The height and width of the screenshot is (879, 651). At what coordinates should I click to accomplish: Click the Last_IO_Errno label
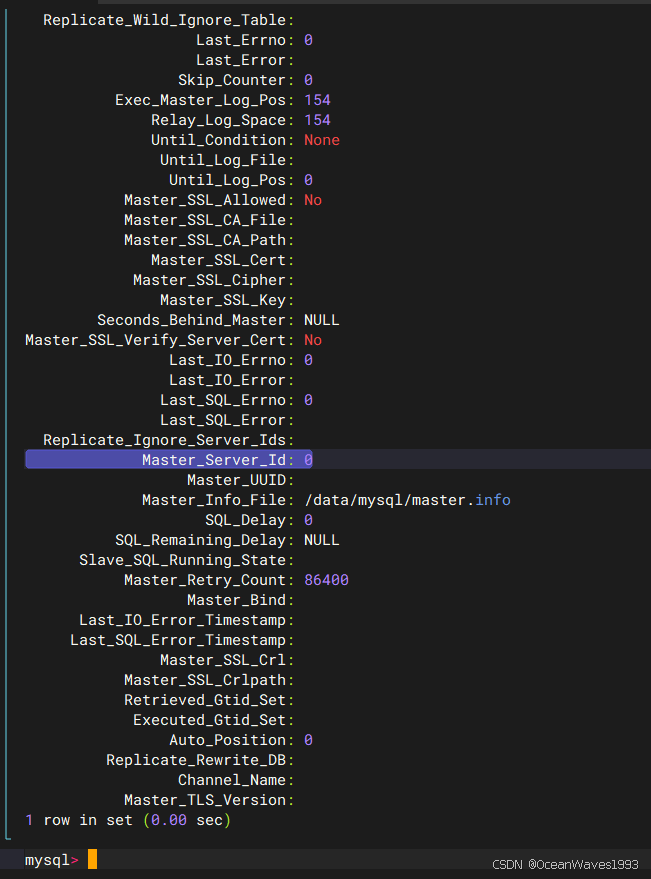point(228,360)
